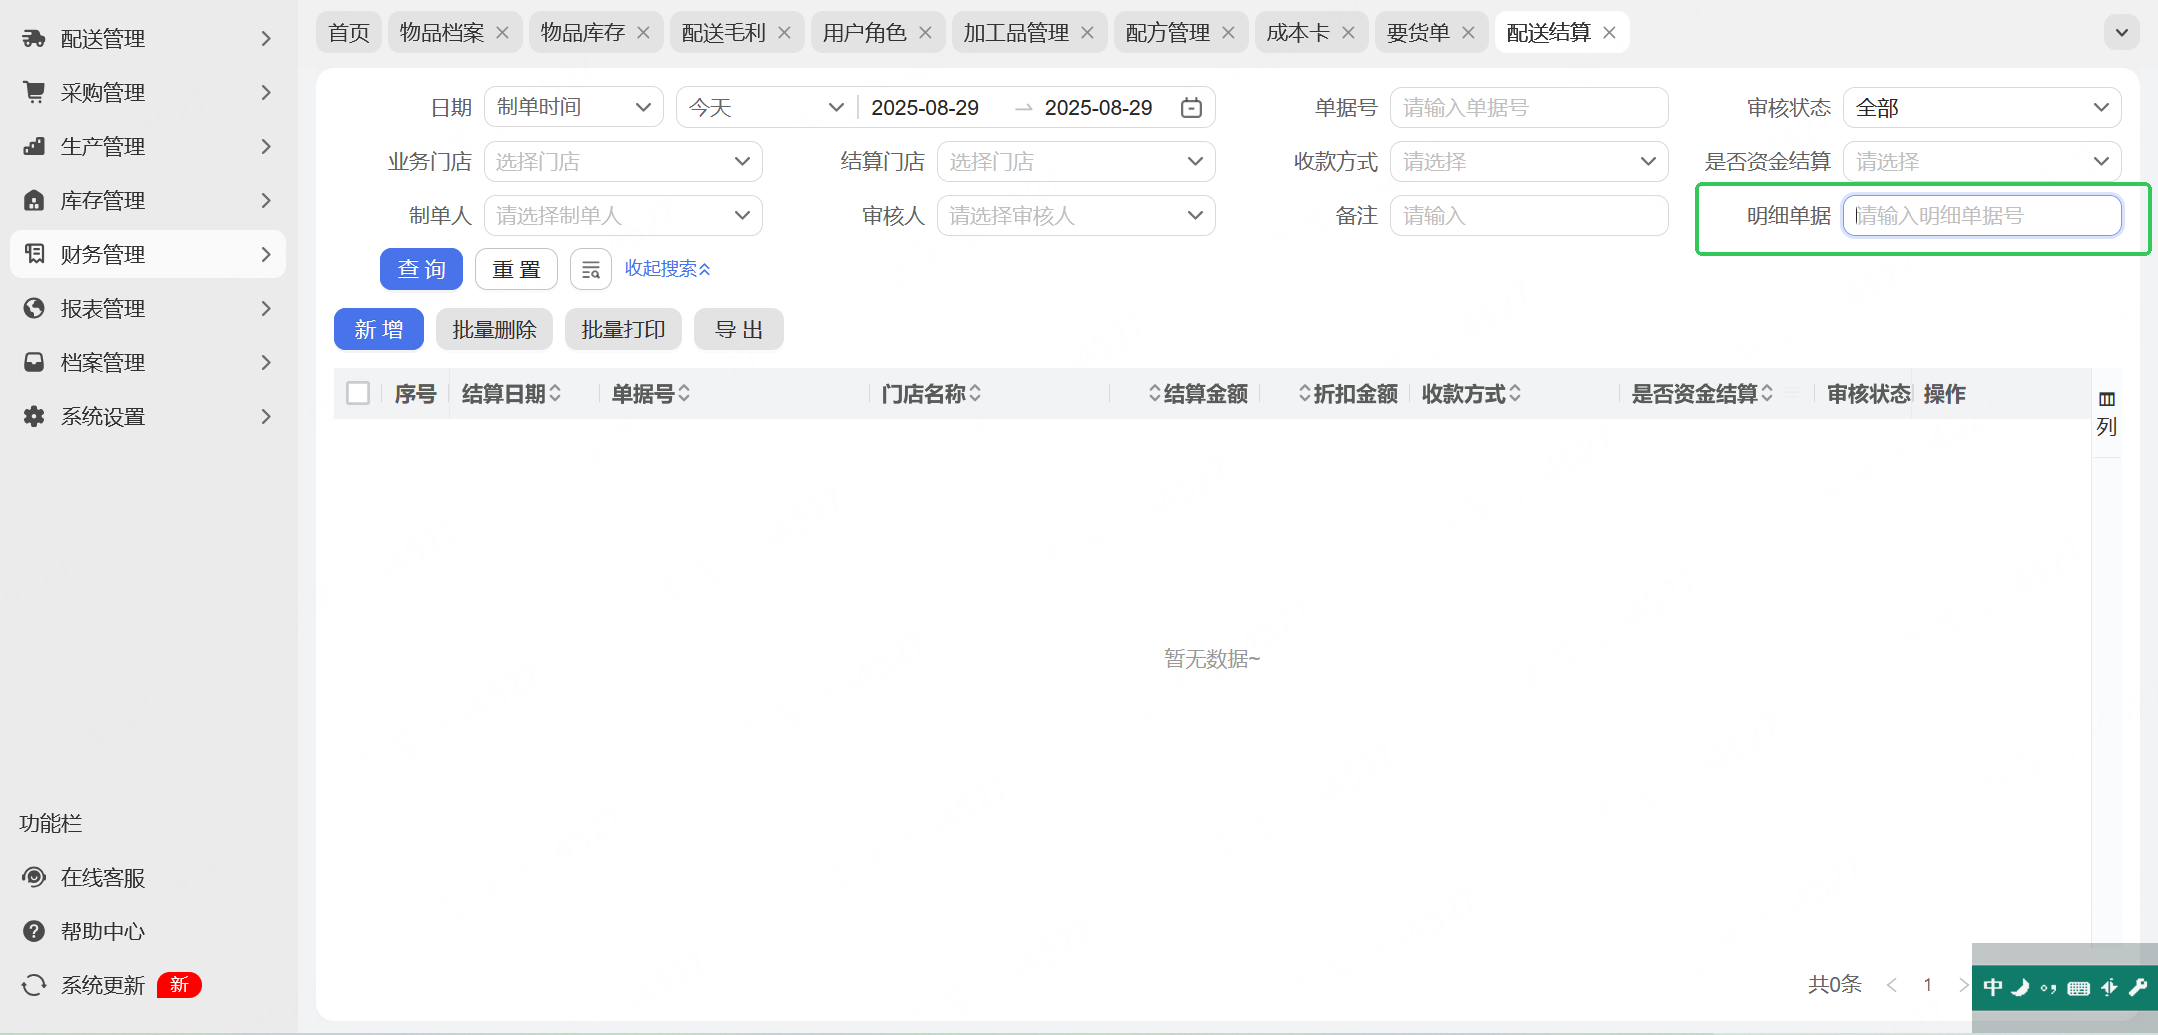Open the 制单人 dropdown
The image size is (2158, 1035).
pos(623,215)
